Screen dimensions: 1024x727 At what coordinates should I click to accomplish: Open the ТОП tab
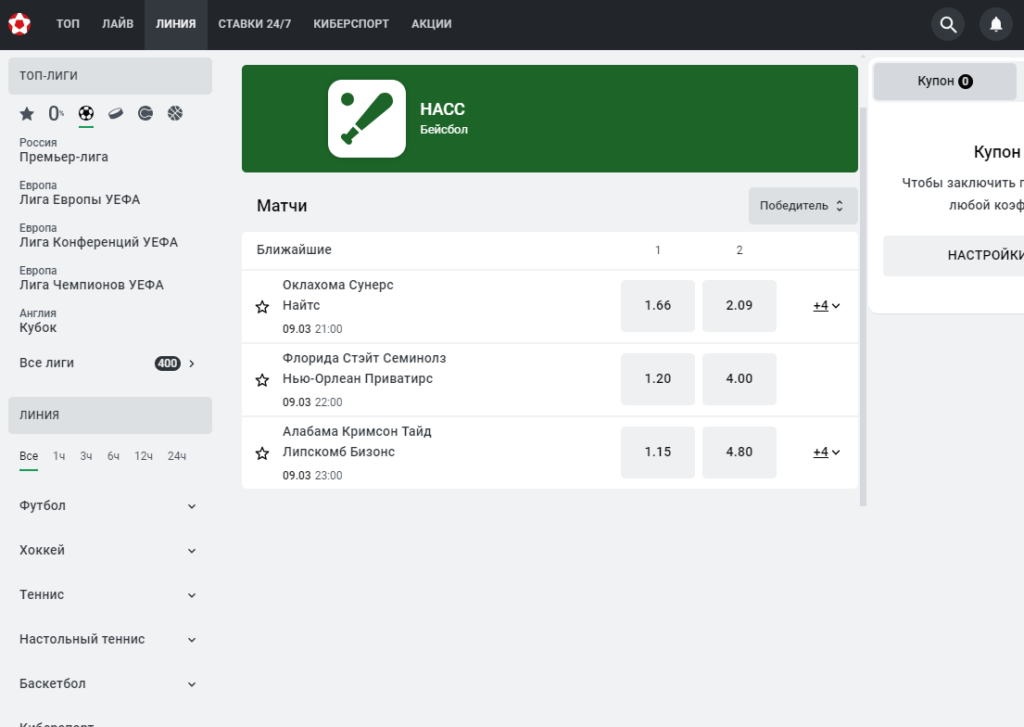click(x=67, y=24)
